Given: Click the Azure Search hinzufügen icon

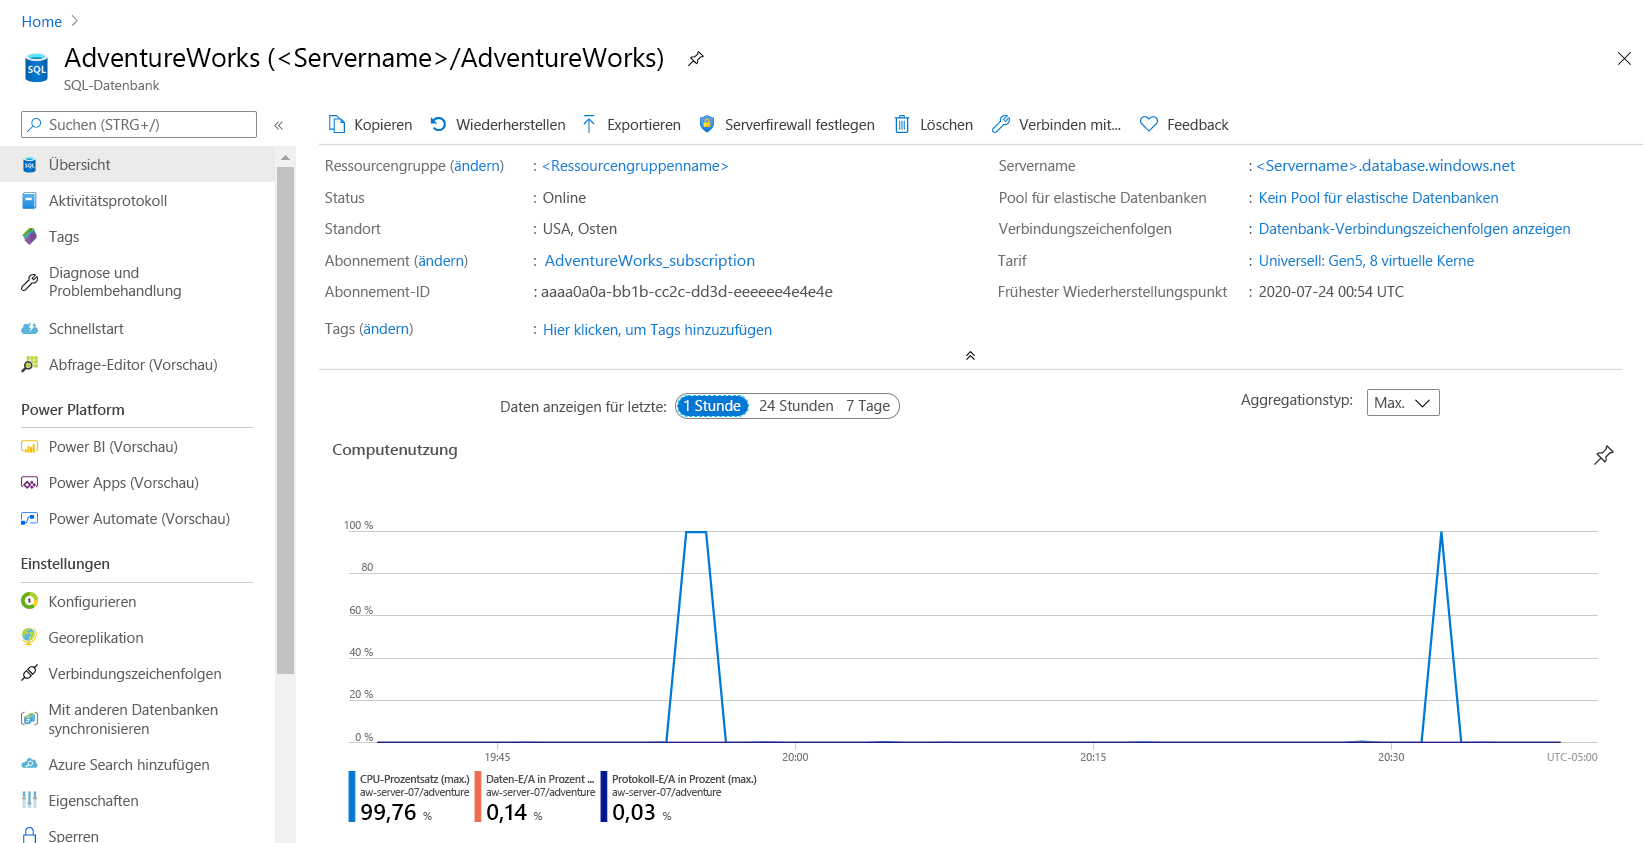Looking at the screenshot, I should click(x=30, y=764).
